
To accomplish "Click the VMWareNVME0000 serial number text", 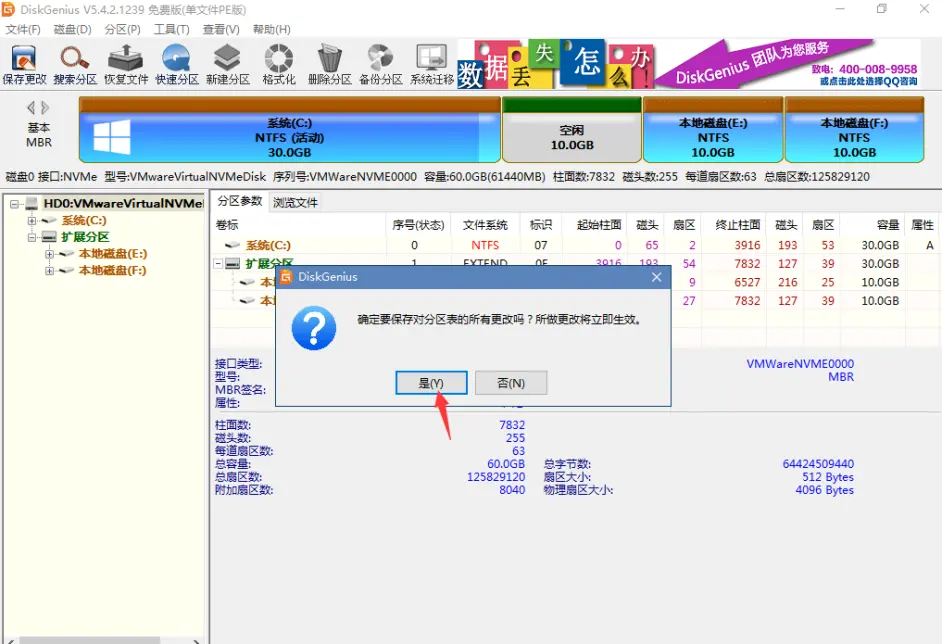I will point(800,363).
